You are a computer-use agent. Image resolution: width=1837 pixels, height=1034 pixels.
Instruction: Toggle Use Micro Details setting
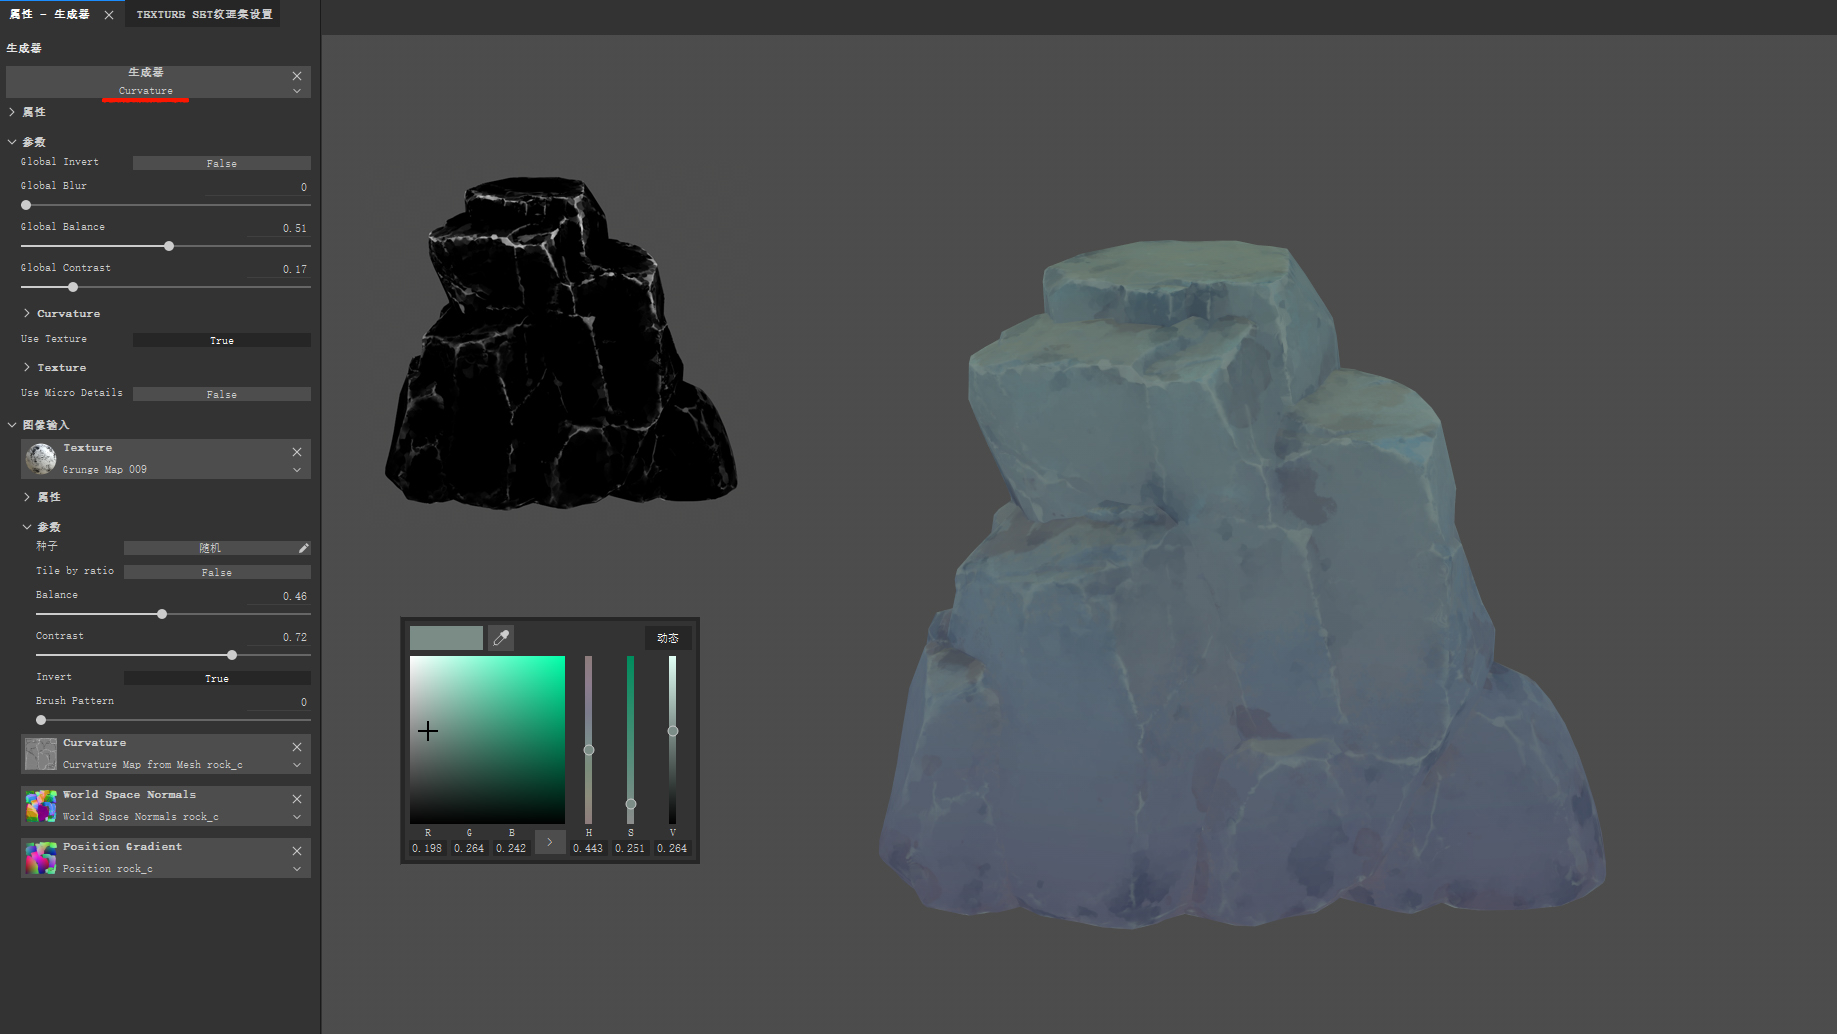pos(222,394)
